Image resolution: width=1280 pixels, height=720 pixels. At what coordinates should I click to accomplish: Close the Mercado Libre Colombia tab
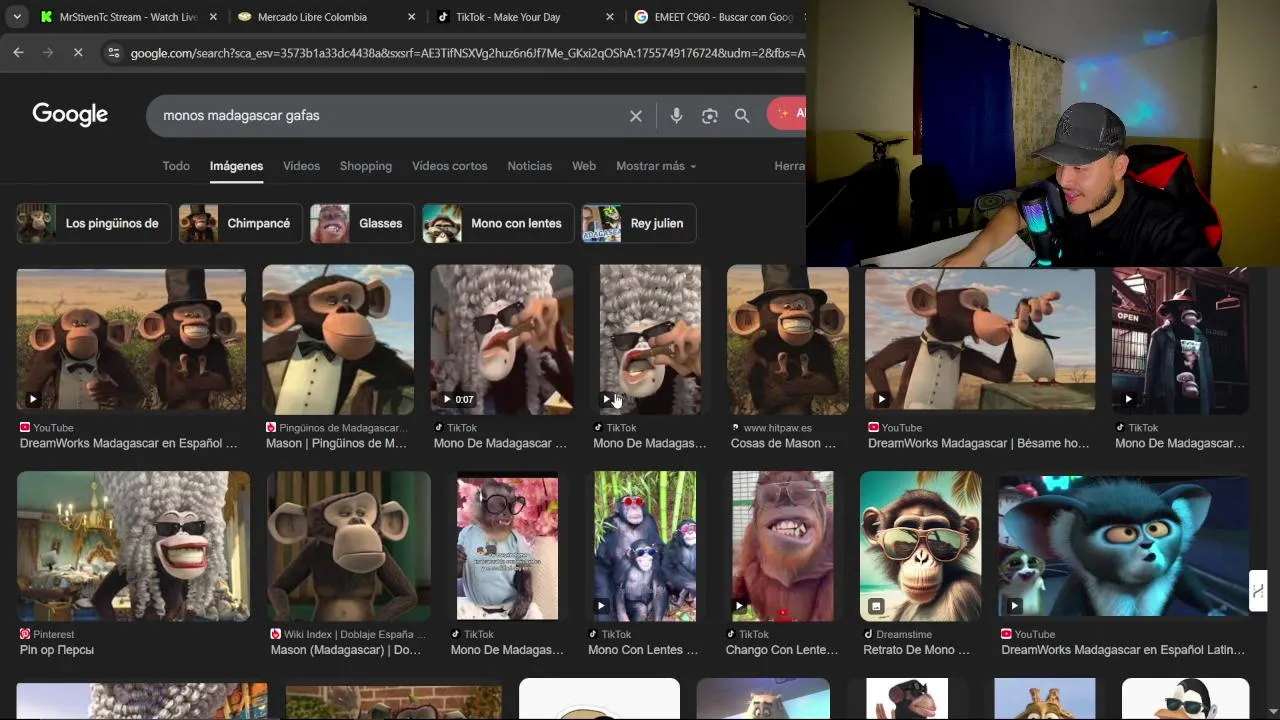(412, 17)
